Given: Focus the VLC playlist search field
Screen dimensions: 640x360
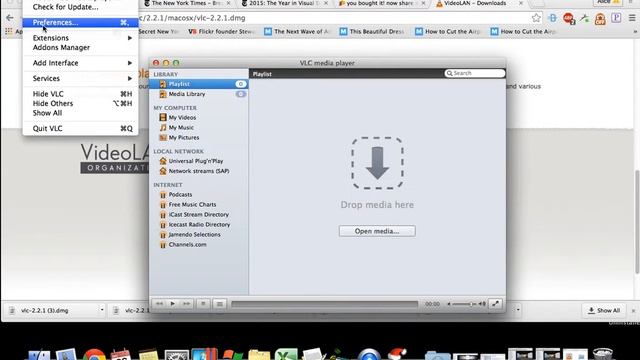Looking at the screenshot, I should [x=475, y=73].
